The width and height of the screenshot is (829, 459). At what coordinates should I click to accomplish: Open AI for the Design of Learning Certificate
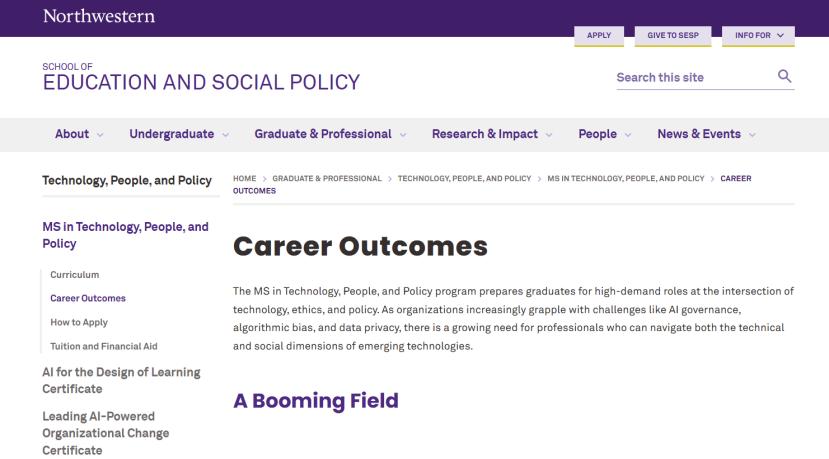tap(120, 380)
